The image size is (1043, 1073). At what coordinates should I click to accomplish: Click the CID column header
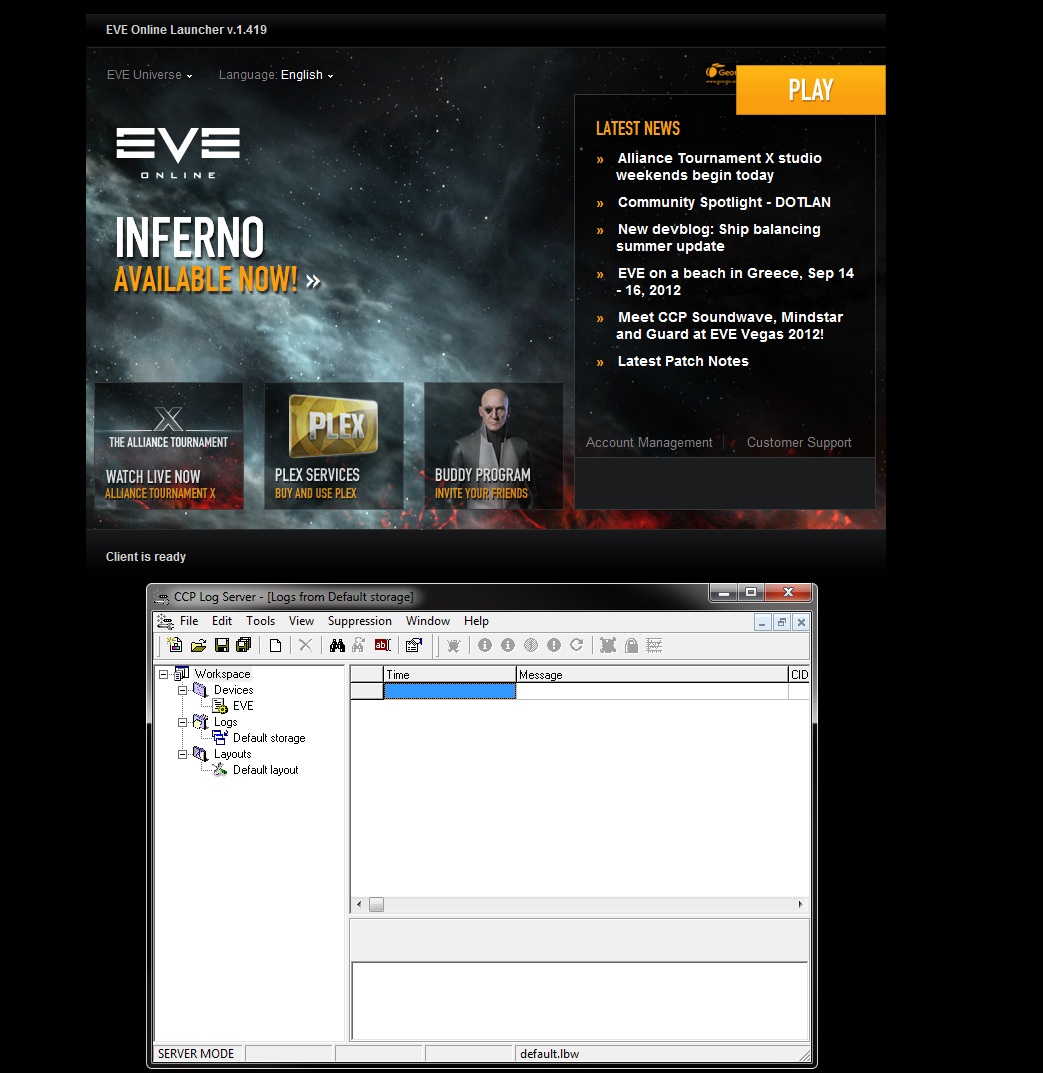tap(799, 675)
